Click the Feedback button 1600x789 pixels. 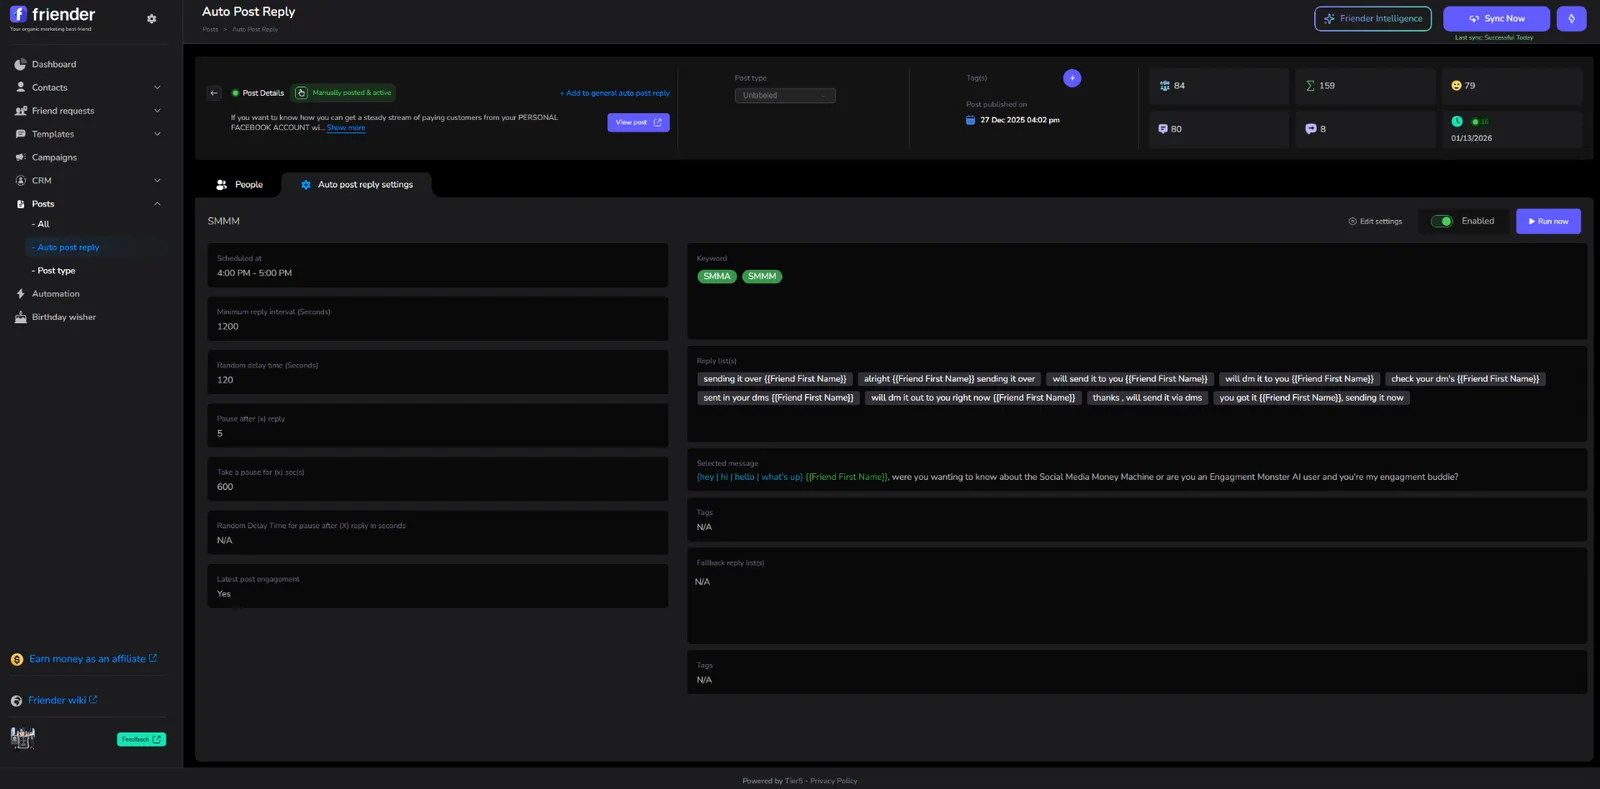[141, 739]
